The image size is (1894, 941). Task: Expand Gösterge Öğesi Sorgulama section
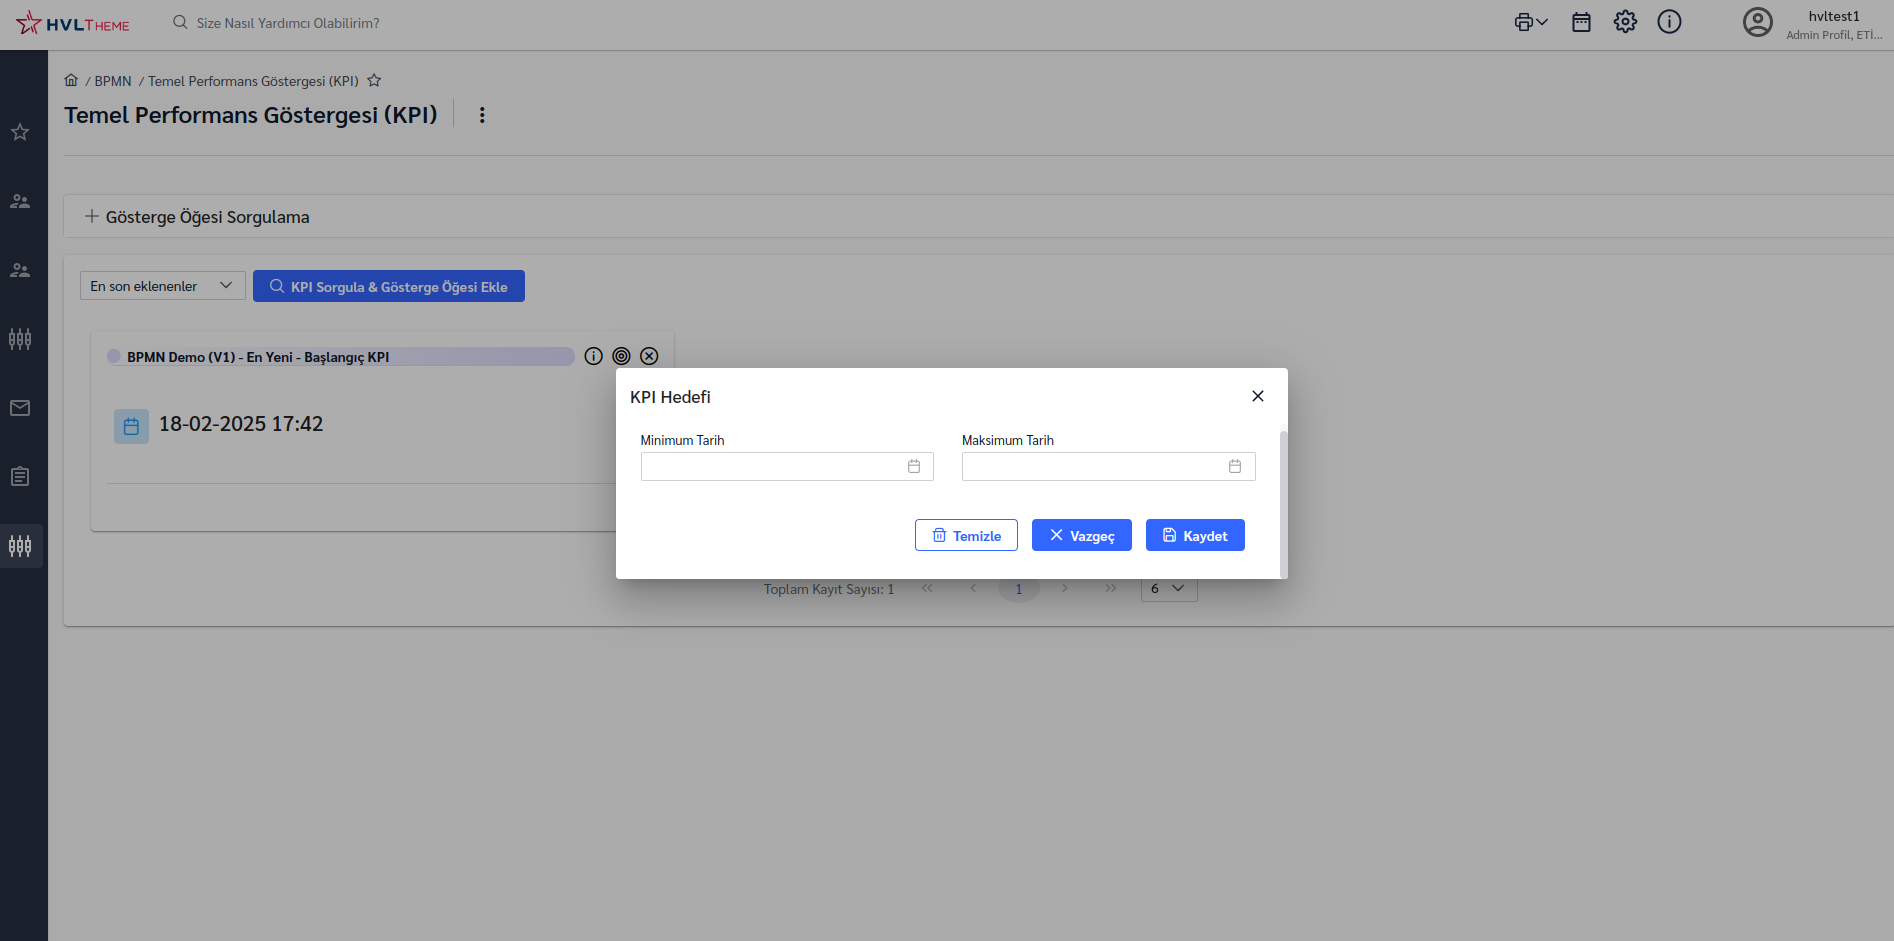pos(197,217)
